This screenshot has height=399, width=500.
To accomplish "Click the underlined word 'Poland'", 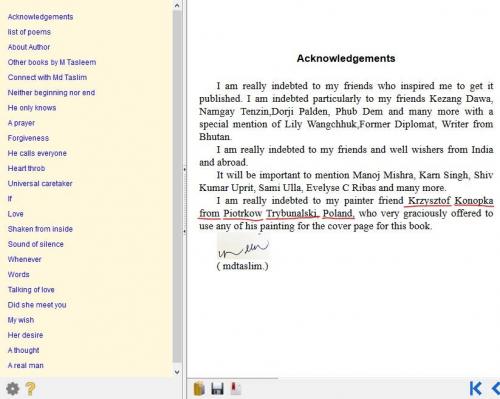I will click(339, 213).
